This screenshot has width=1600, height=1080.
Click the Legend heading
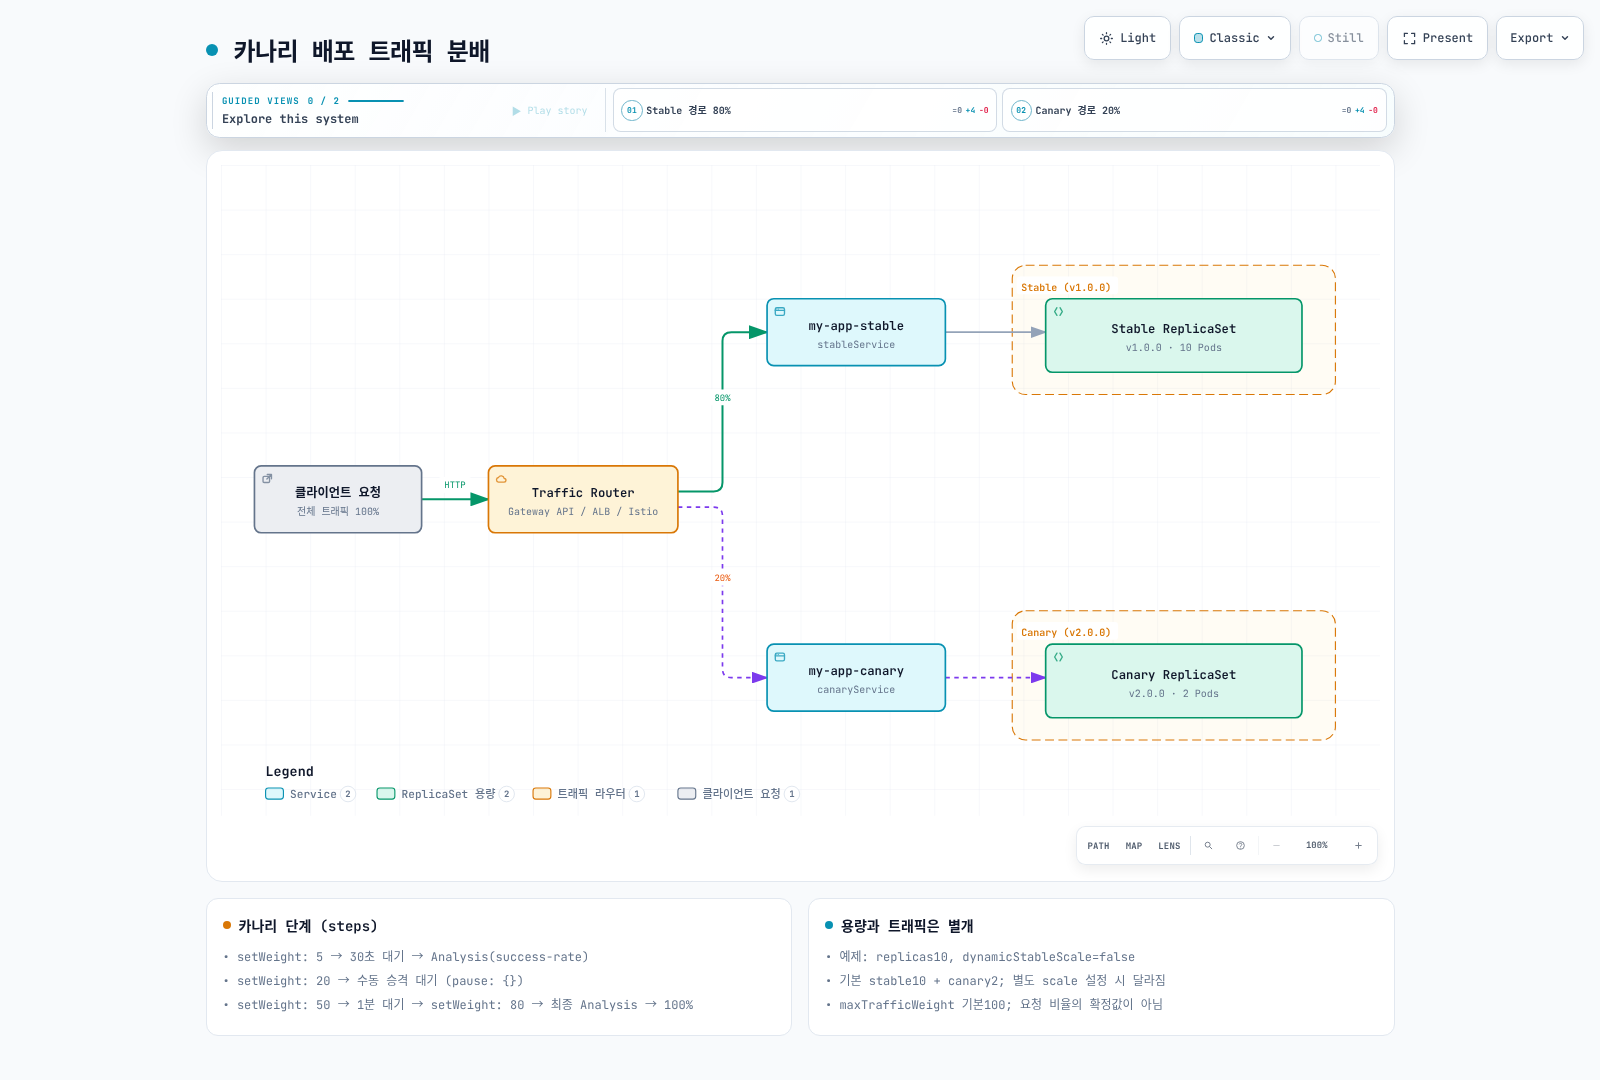tap(290, 772)
